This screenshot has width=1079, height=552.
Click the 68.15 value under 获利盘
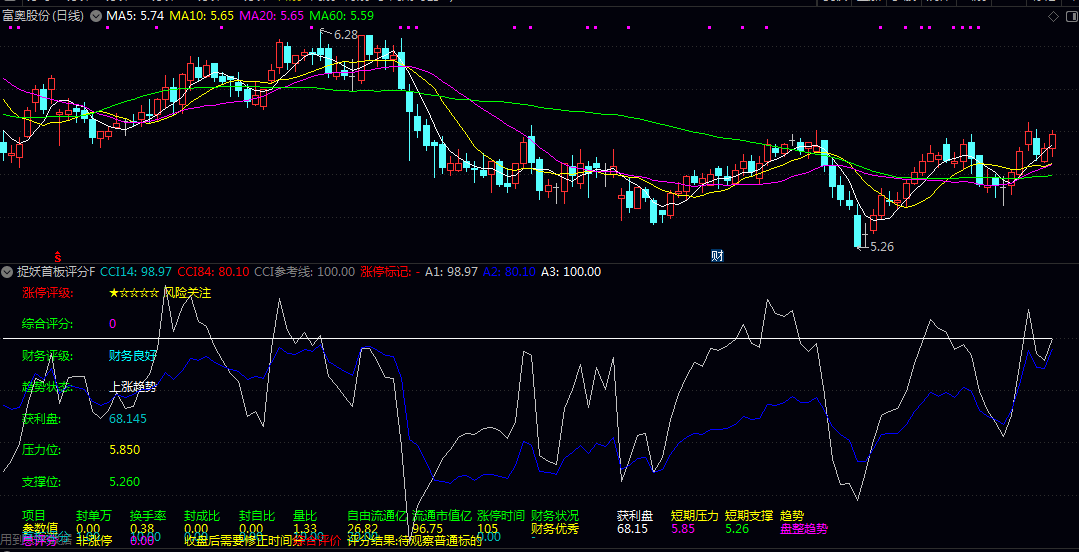(x=632, y=529)
